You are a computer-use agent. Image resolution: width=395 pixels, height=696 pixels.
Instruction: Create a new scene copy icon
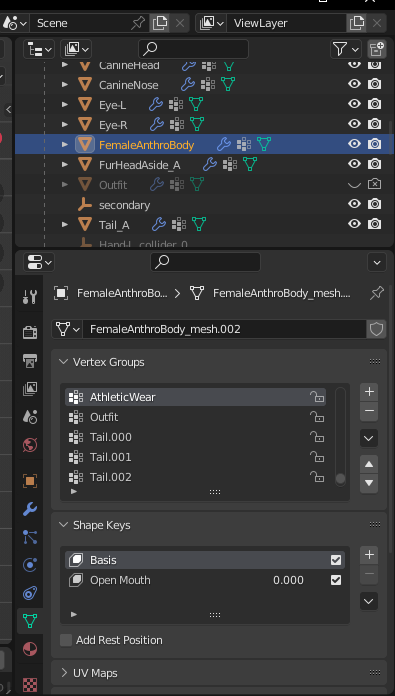pyautogui.click(x=159, y=23)
